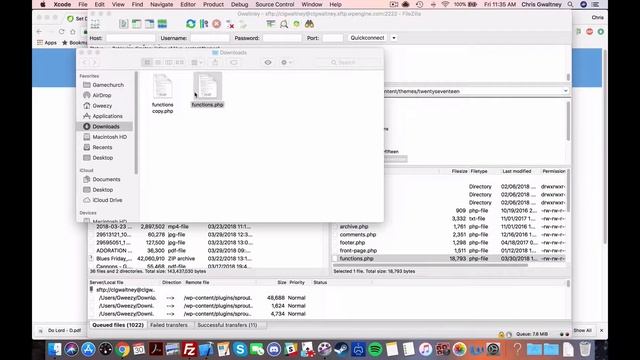Search remote files with binoculars icon

click(309, 24)
